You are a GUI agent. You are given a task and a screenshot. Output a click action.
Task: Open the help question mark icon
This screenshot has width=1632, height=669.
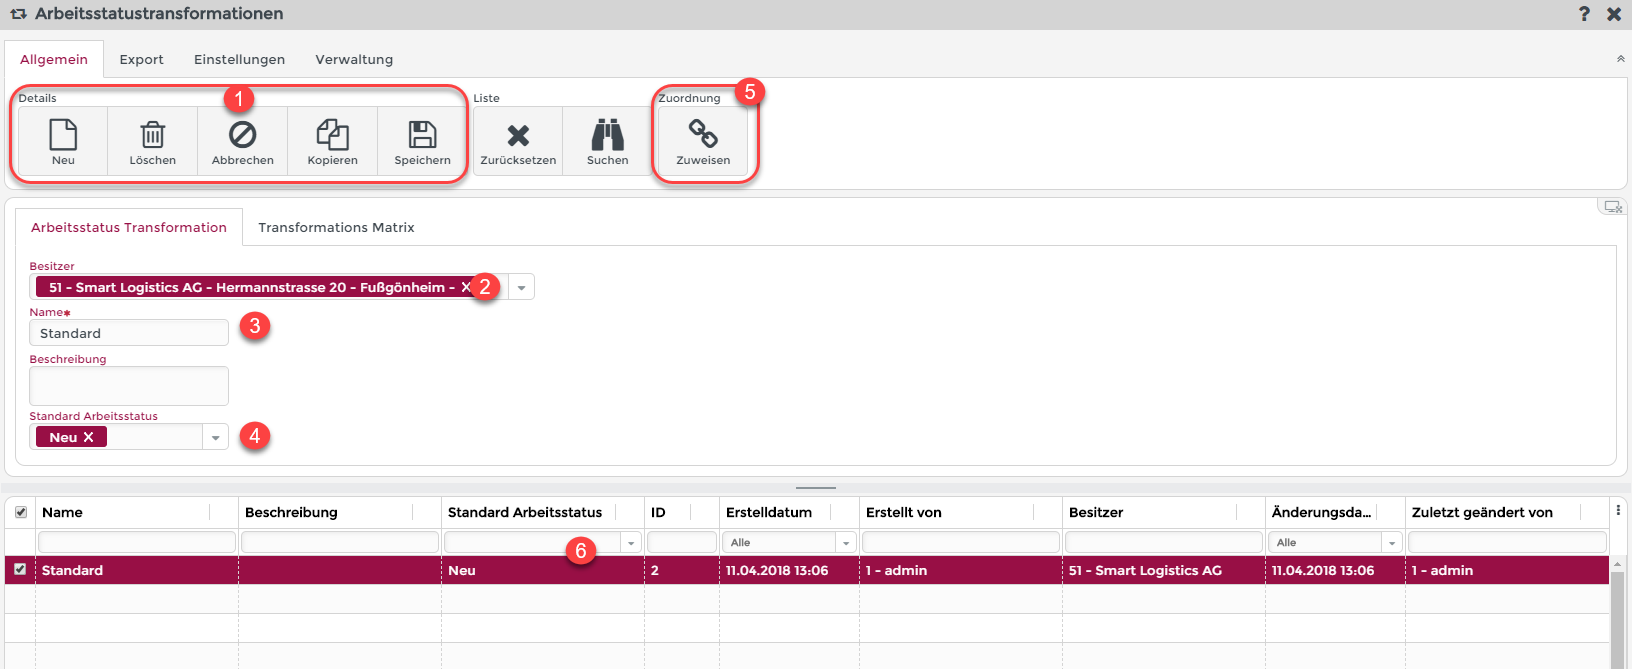(x=1584, y=14)
